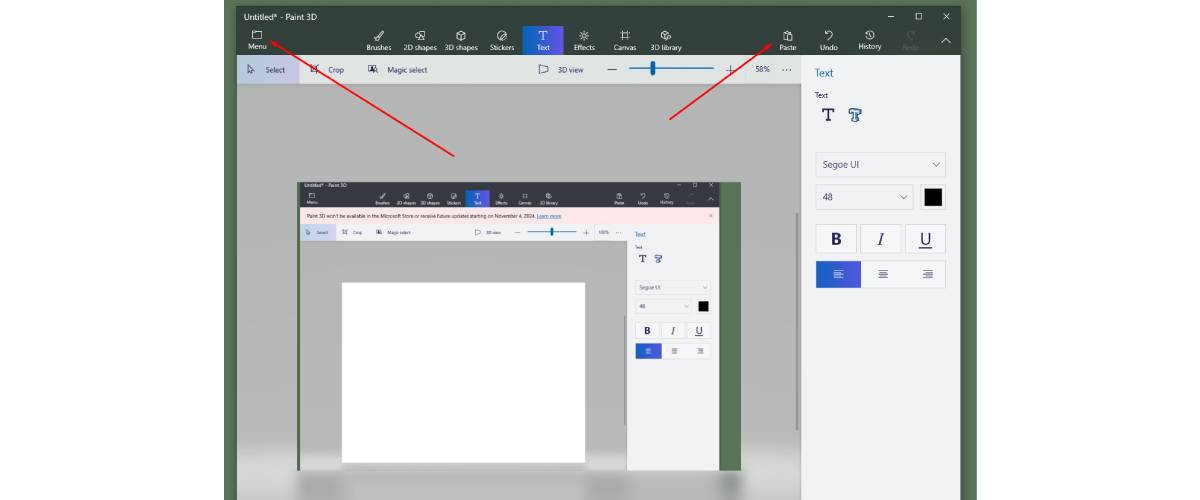The image size is (1200, 500).
Task: Click the zoom slider handle
Action: (653, 69)
